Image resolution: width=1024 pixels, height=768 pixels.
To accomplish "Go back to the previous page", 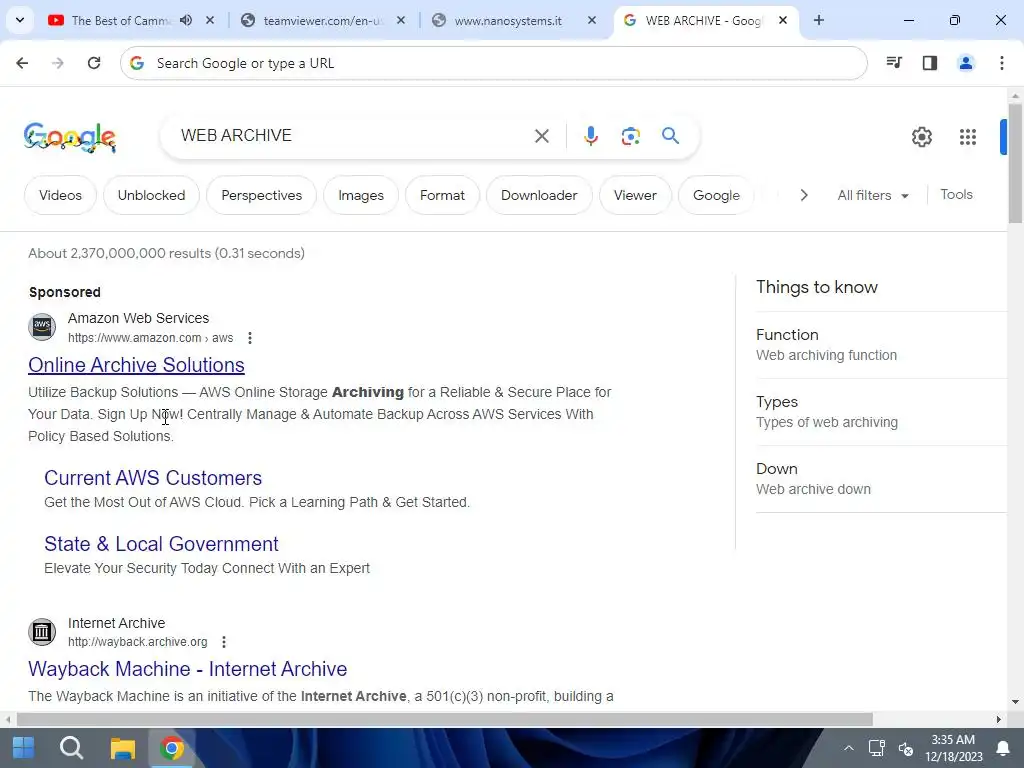I will (22, 63).
